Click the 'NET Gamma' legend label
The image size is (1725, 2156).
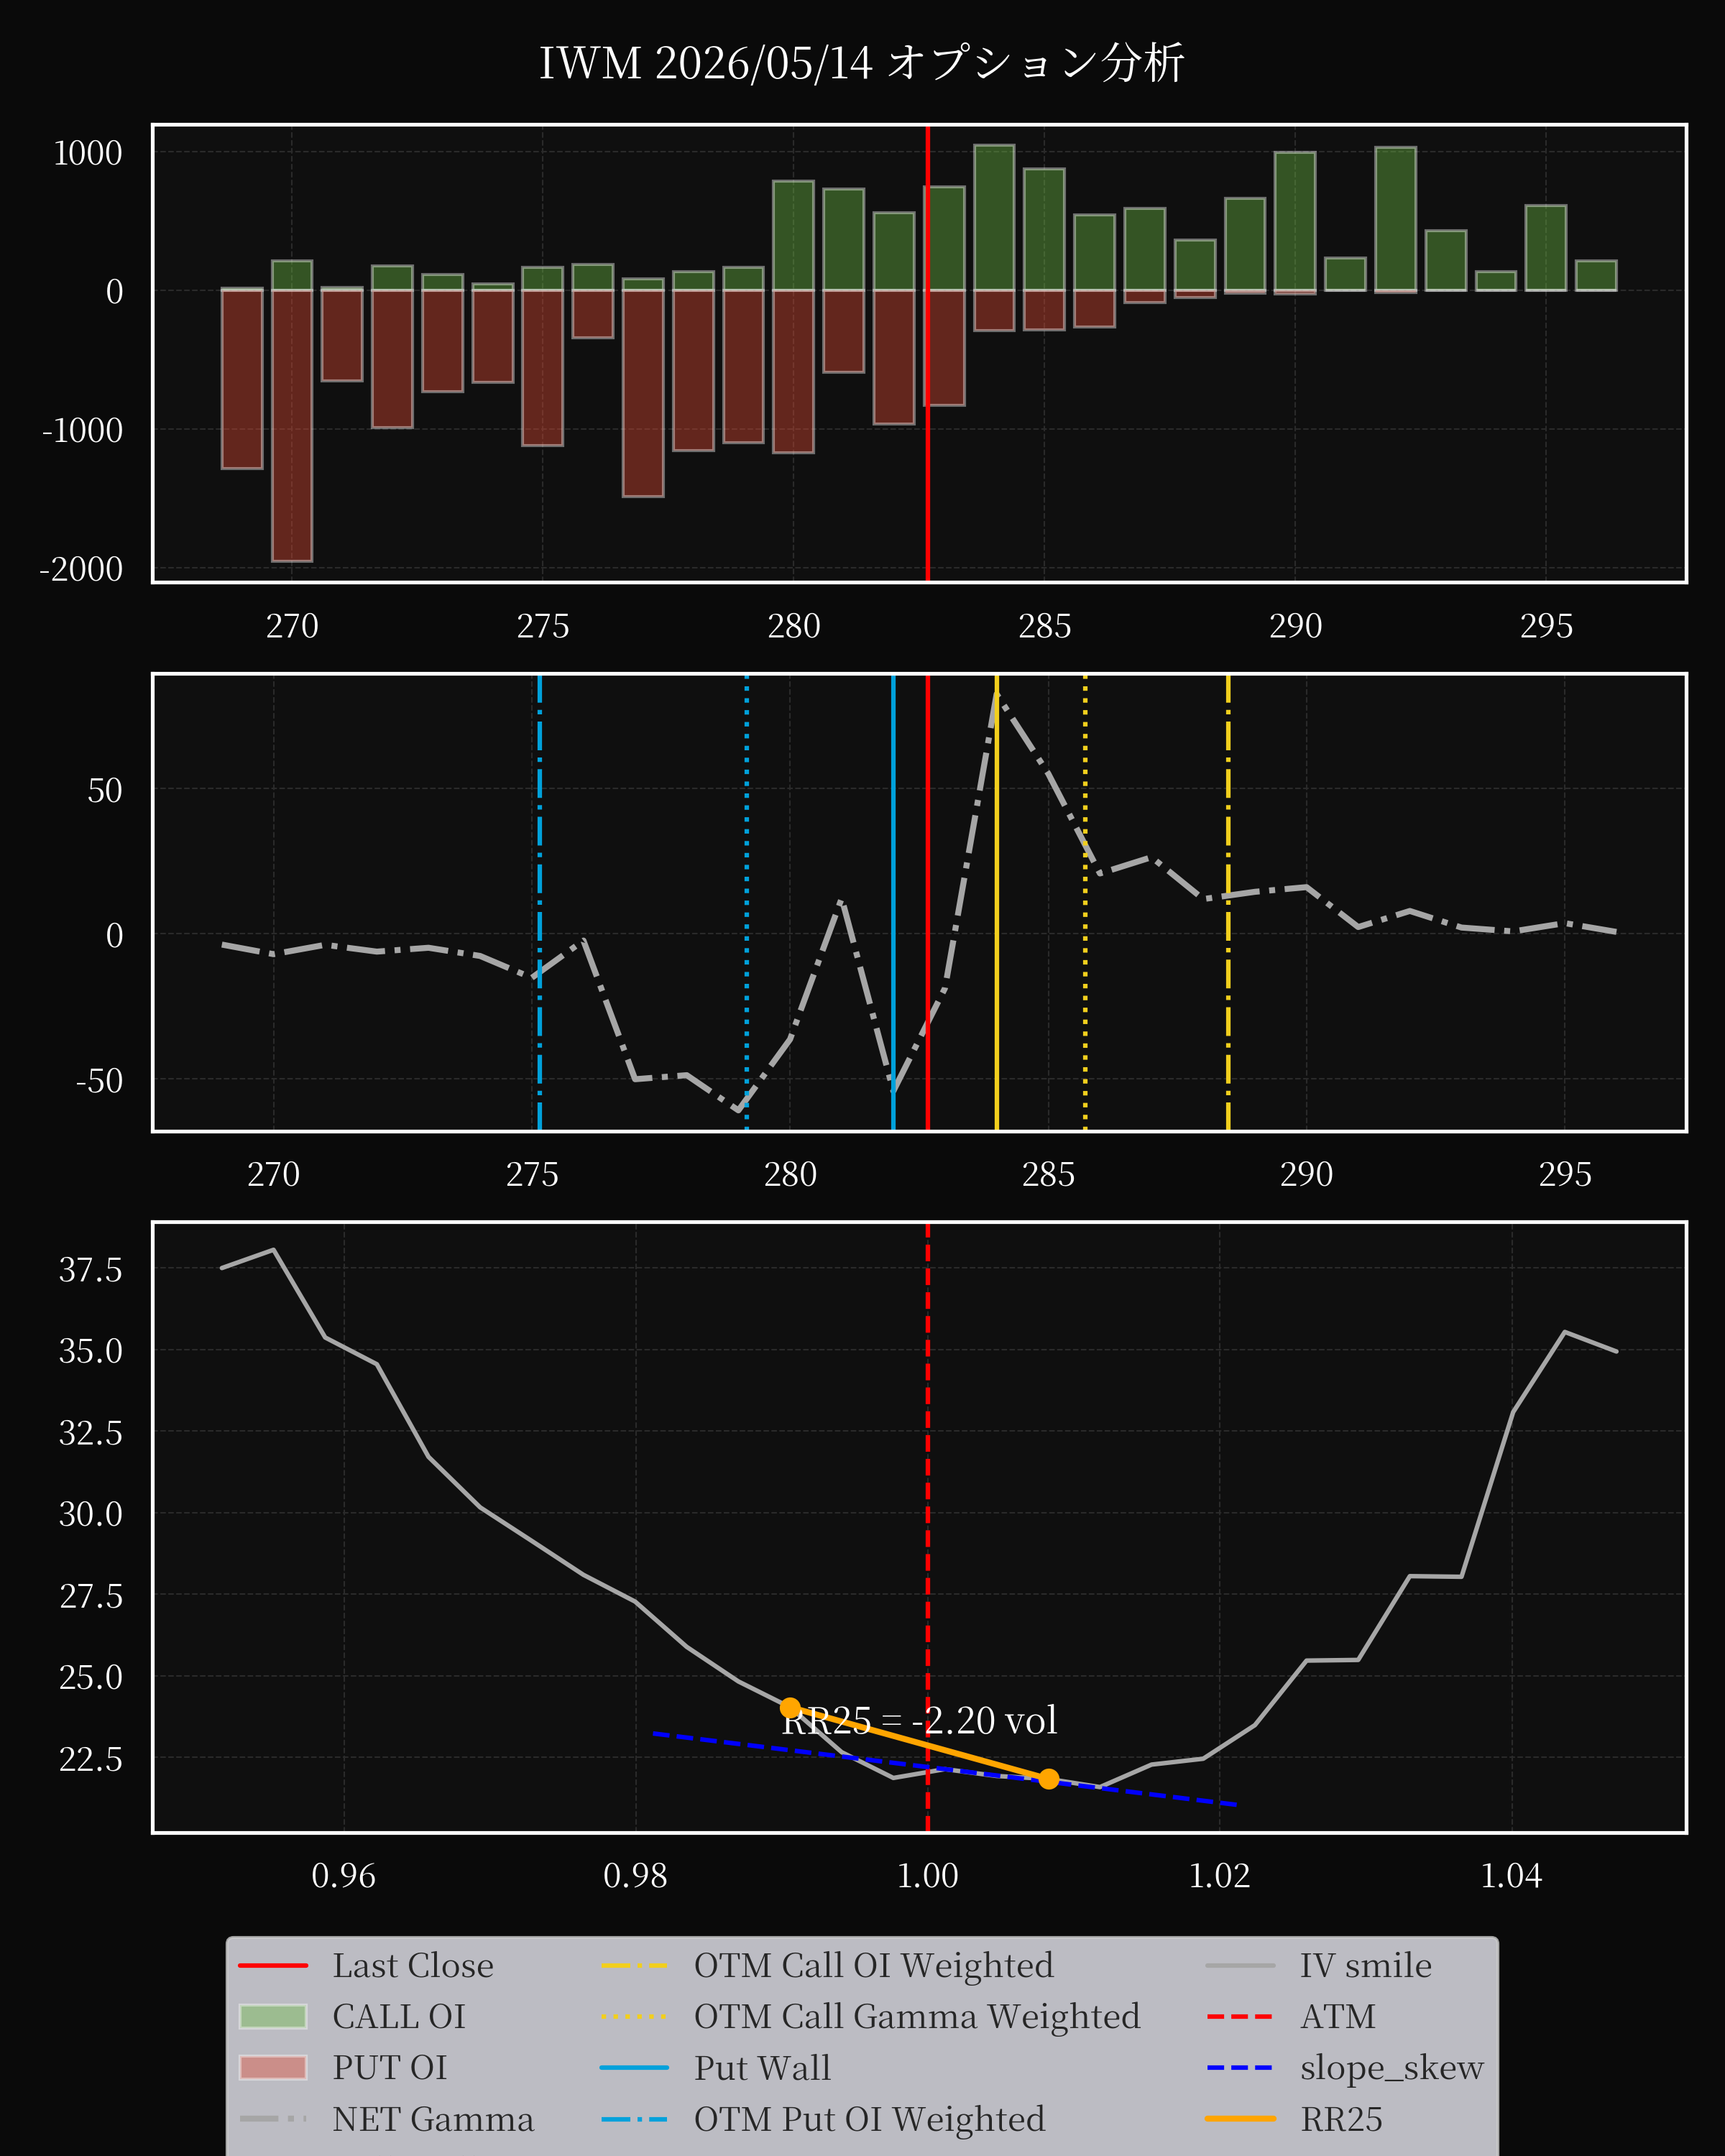pyautogui.click(x=433, y=2119)
